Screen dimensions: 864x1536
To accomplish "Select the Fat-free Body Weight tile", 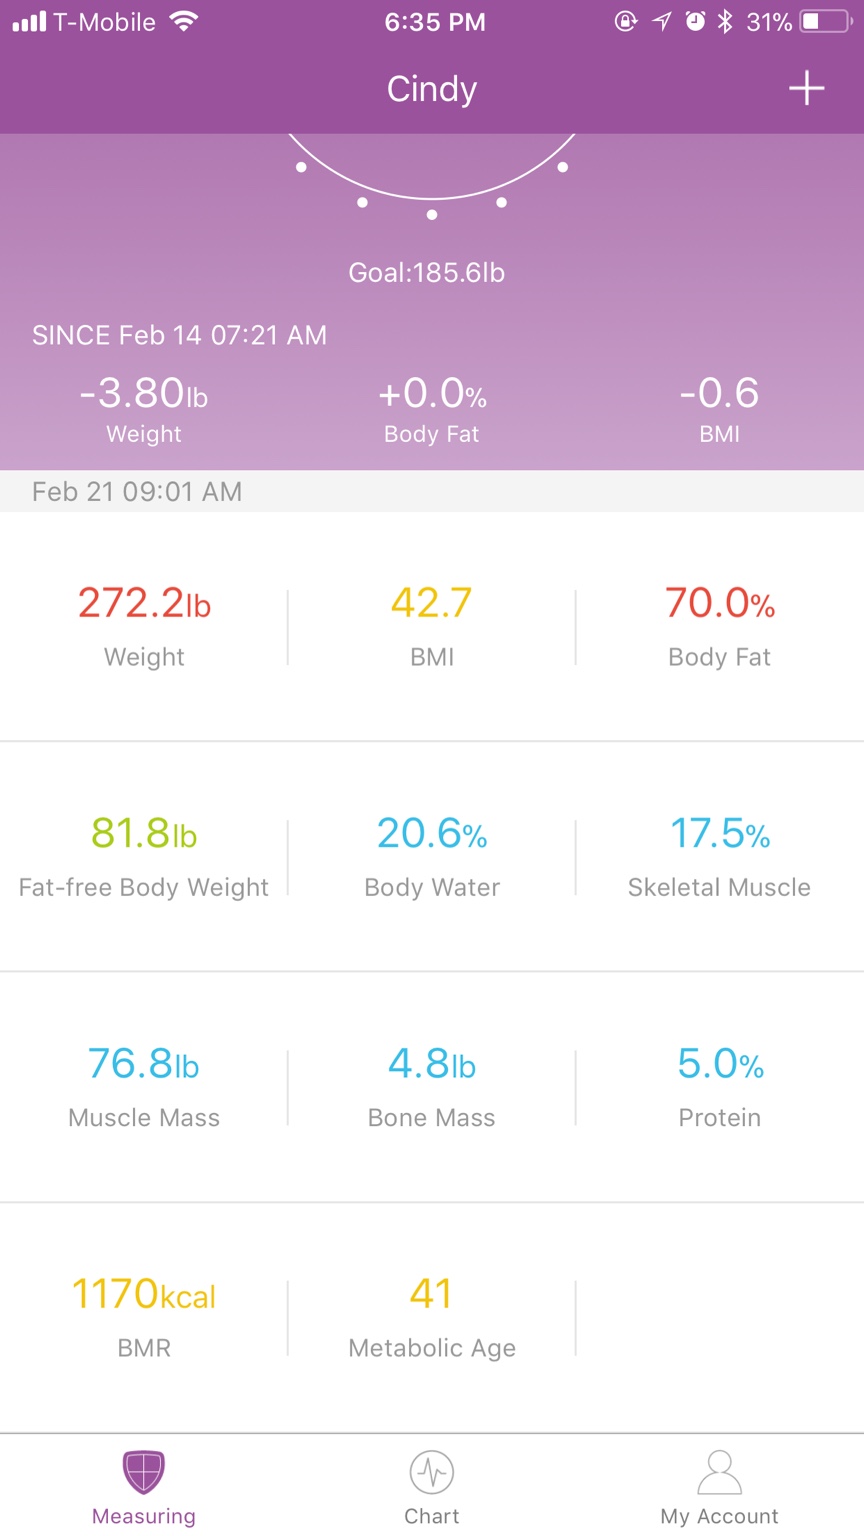I will (144, 857).
